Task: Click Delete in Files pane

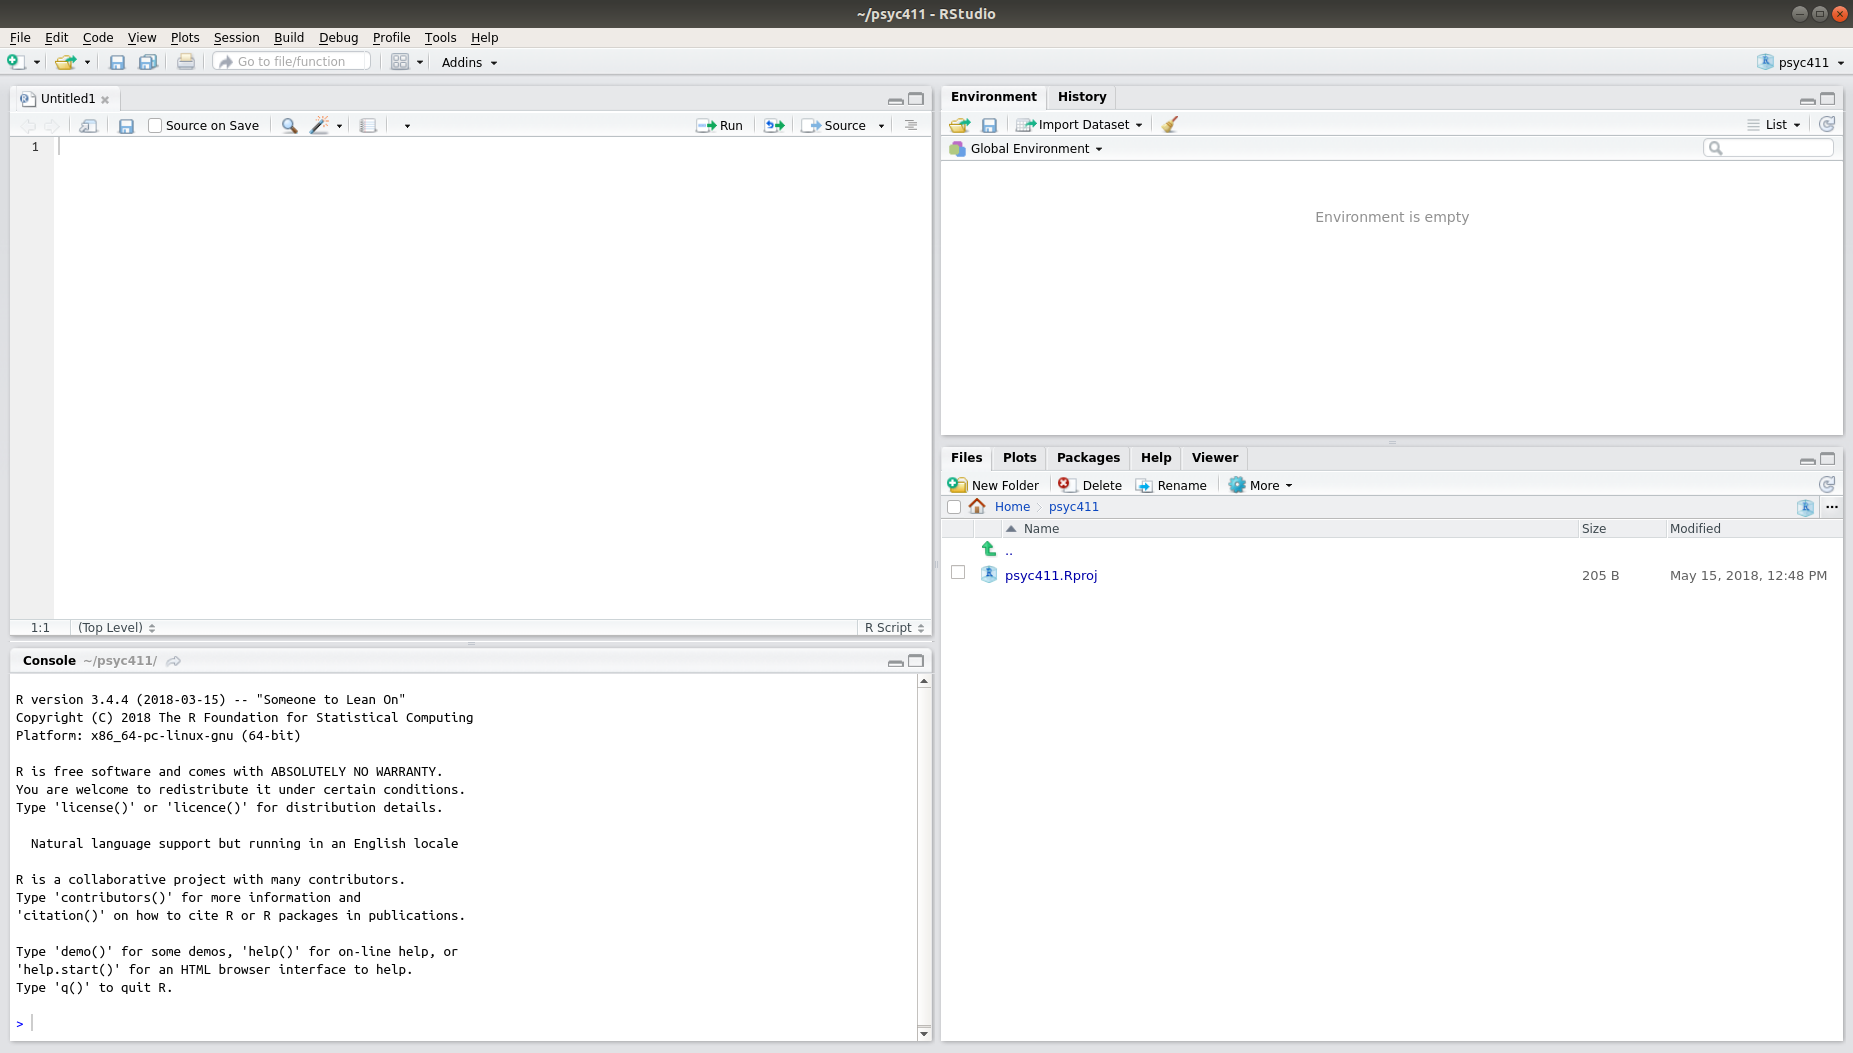Action: [1090, 485]
